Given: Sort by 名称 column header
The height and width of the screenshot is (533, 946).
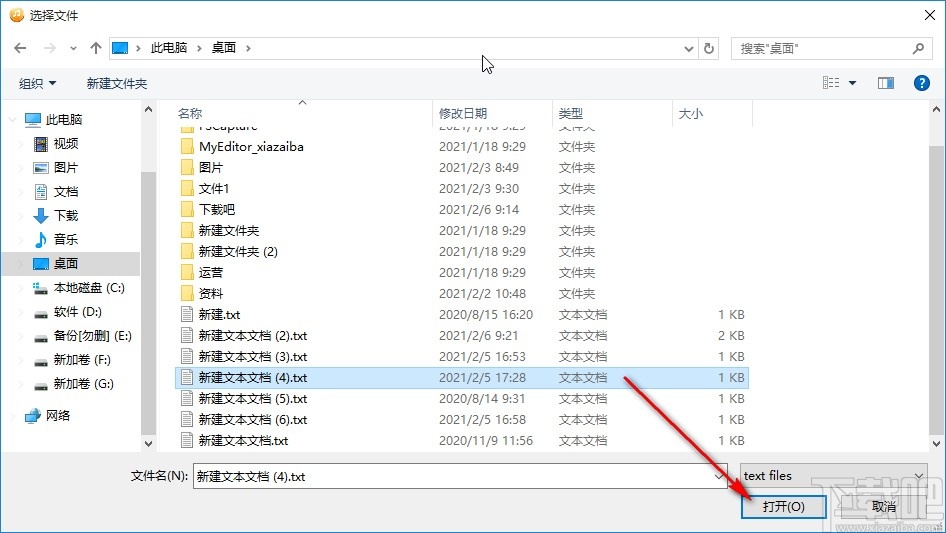Looking at the screenshot, I should pyautogui.click(x=189, y=113).
